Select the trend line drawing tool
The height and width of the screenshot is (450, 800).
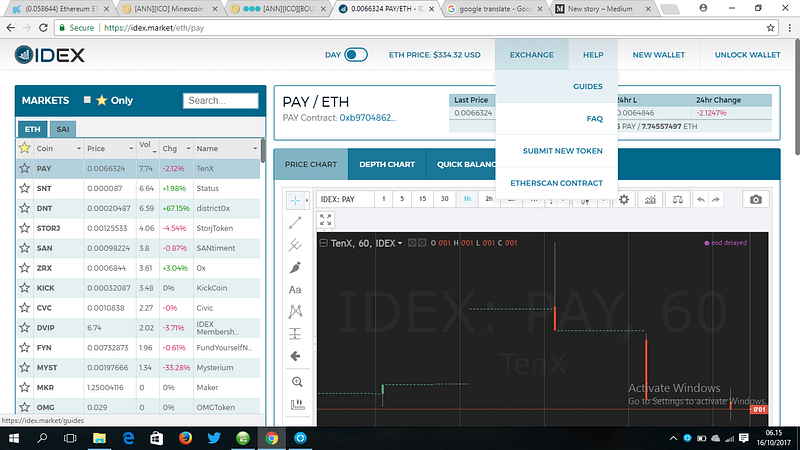295,223
